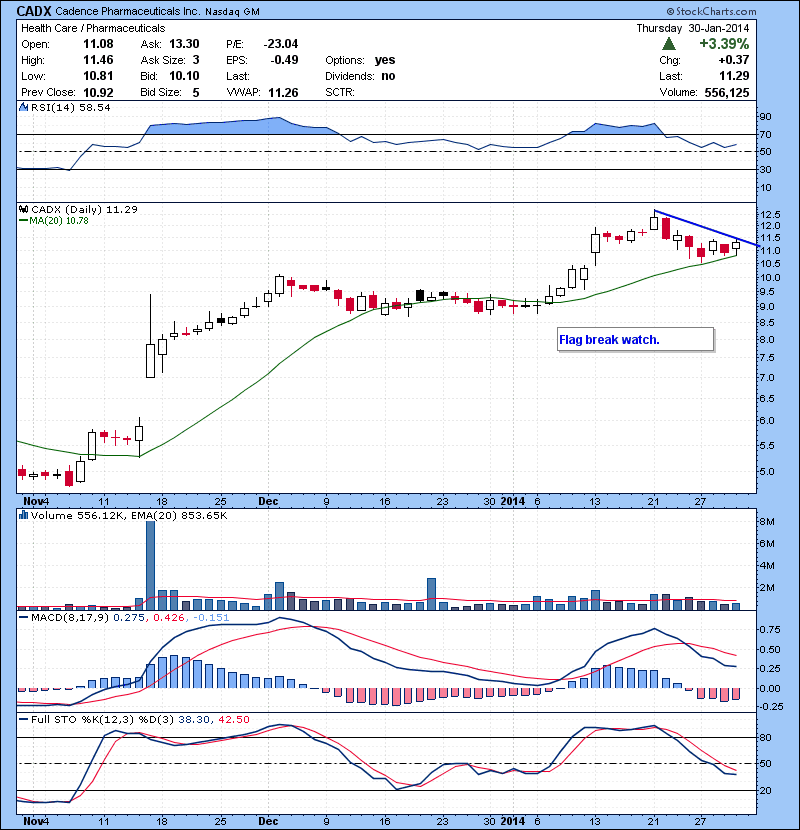Click the Ask Size value 3
The image size is (800, 830).
196,60
